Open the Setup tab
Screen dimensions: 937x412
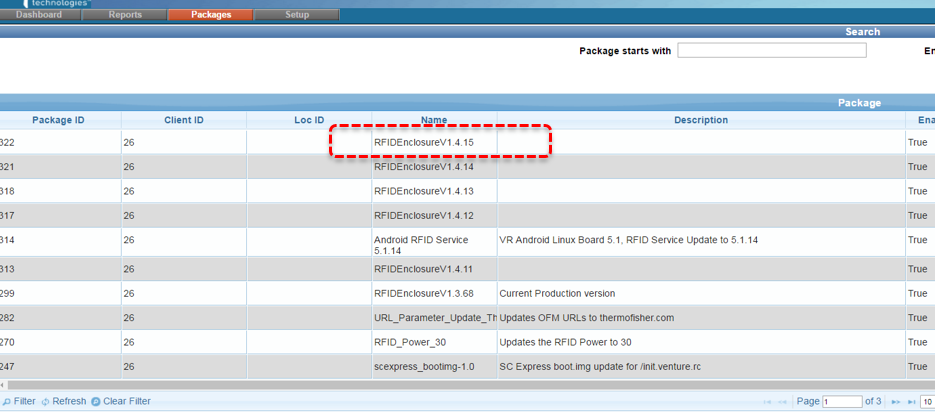coord(297,15)
